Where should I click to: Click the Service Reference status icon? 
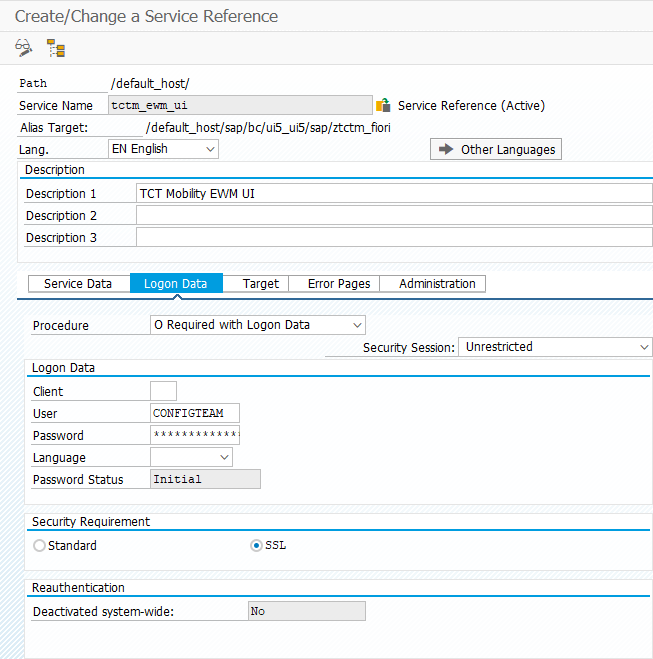pyautogui.click(x=383, y=105)
